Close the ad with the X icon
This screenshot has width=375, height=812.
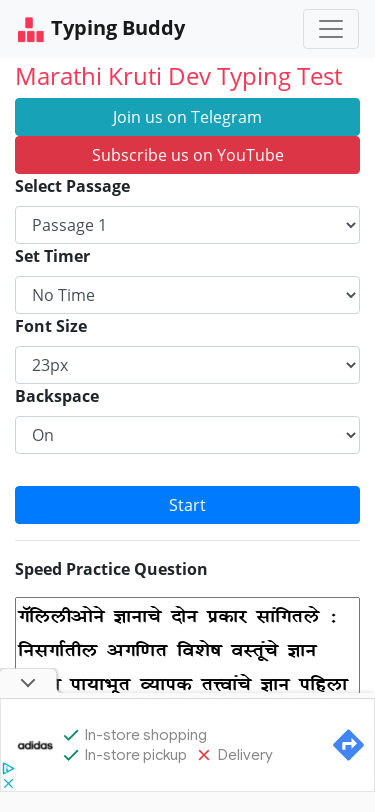8,783
